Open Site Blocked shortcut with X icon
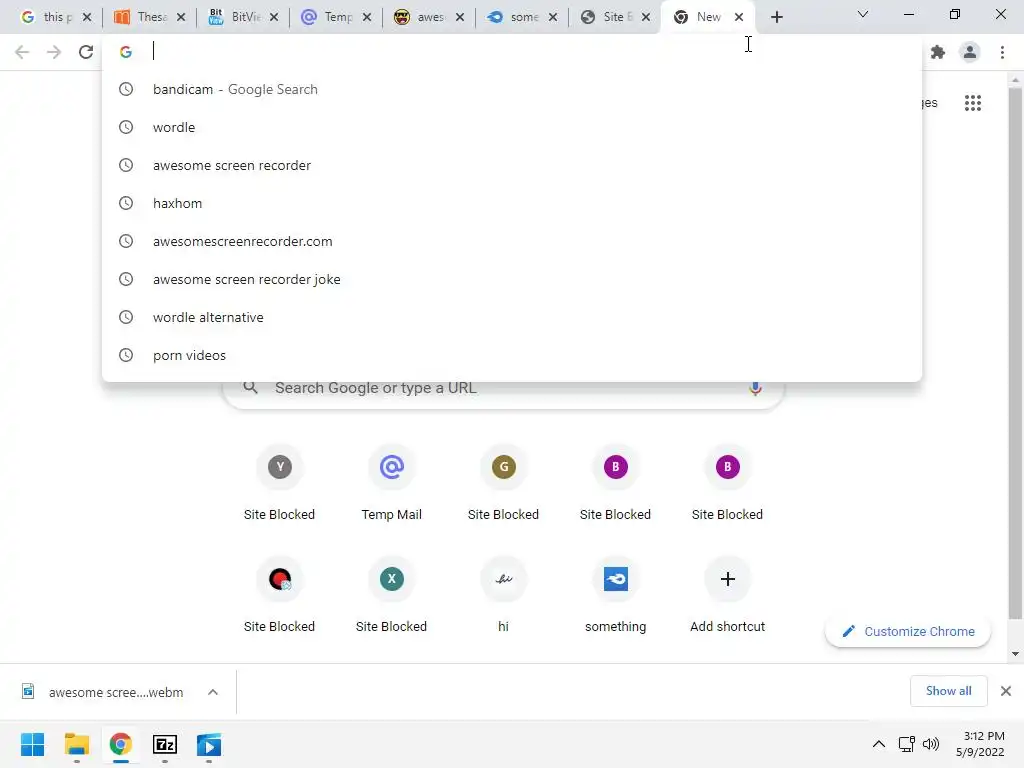 coord(391,596)
